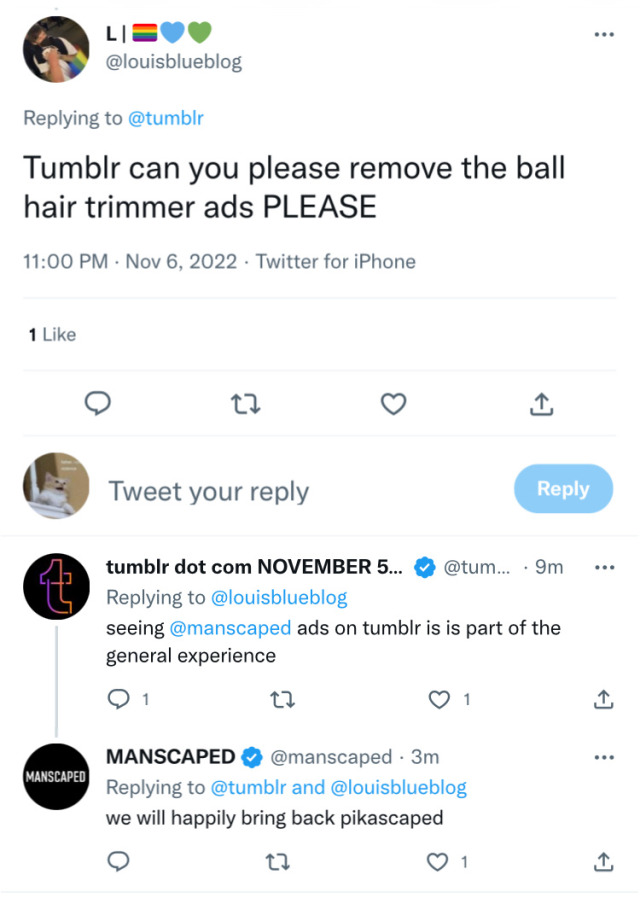640x904 pixels.
Task: Like the MANSCAPED pikascaped tweet
Action: click(439, 859)
